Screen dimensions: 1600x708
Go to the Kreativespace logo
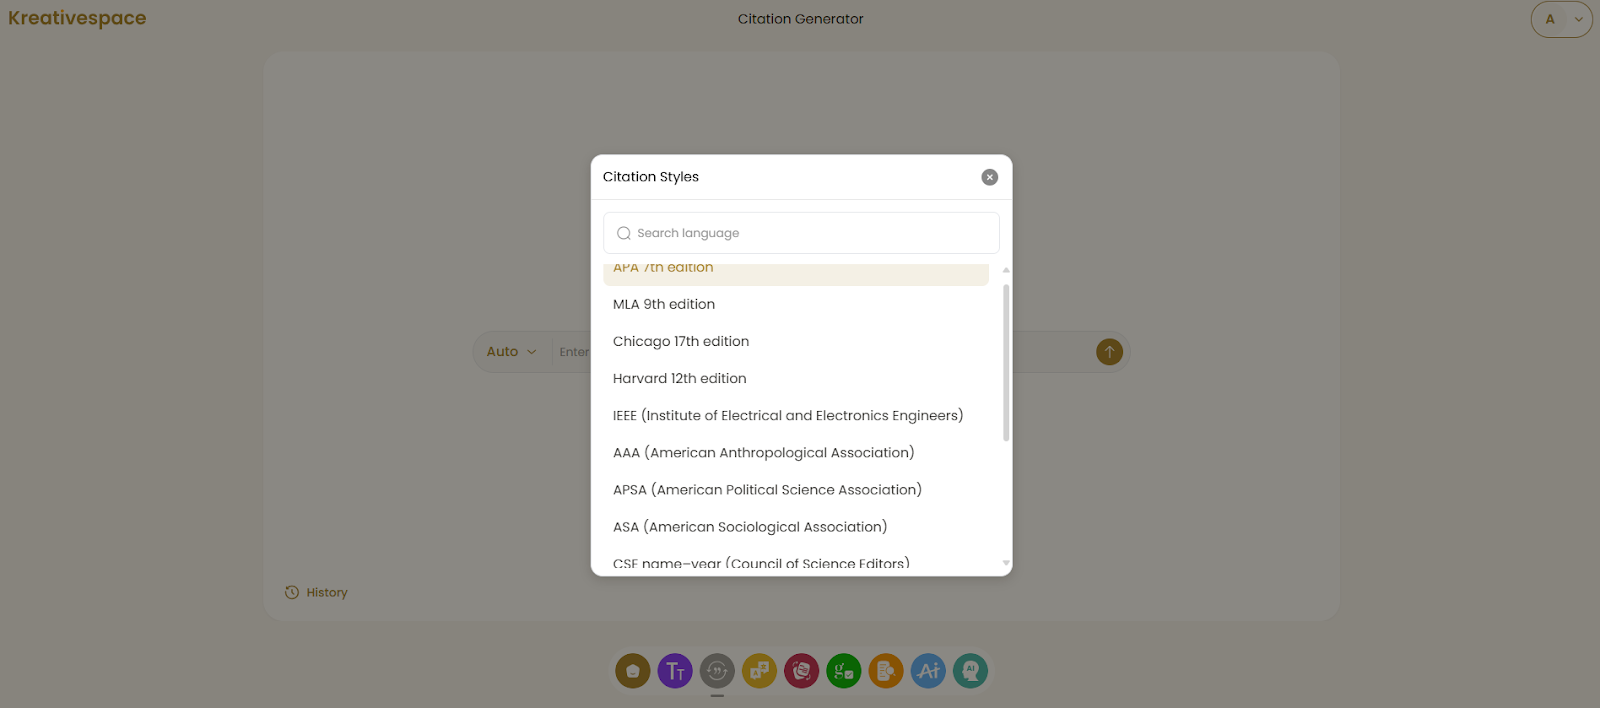[77, 17]
